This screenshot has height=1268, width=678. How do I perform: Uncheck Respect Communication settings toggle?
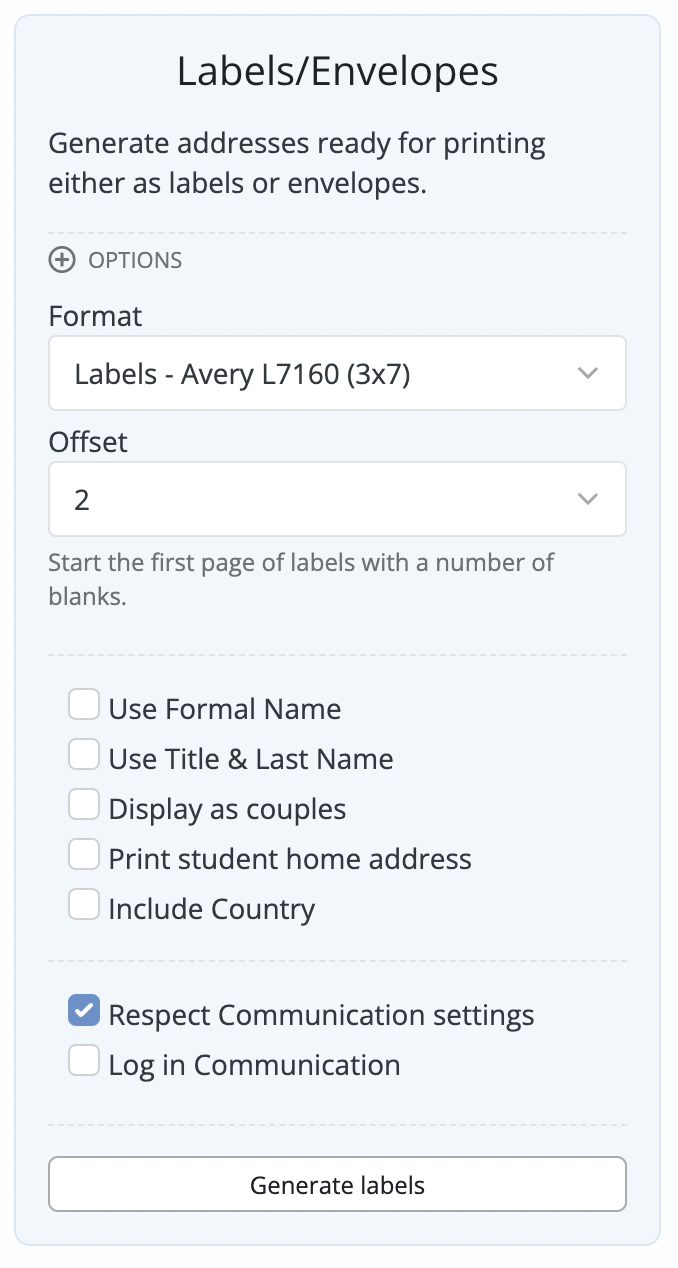coord(84,1010)
